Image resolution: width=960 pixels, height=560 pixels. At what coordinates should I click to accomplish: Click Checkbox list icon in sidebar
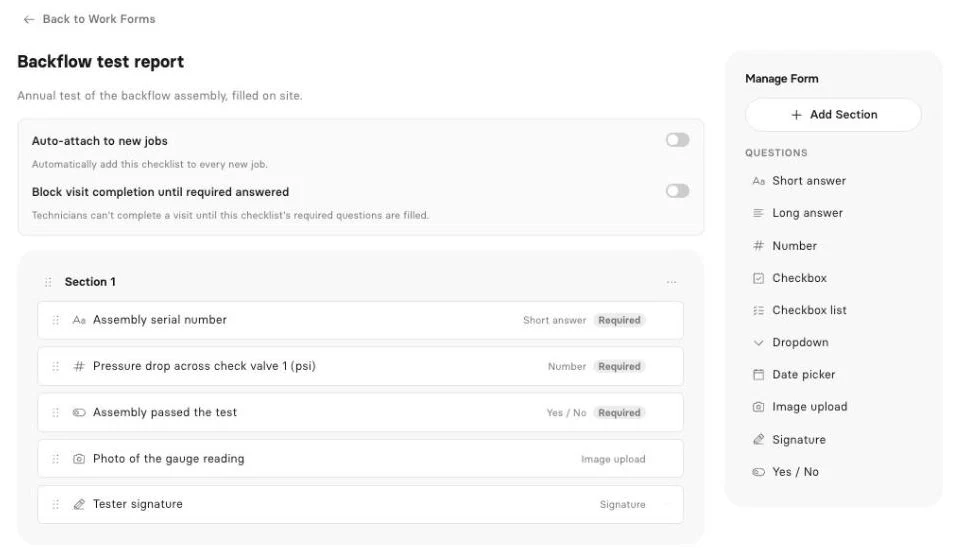759,310
